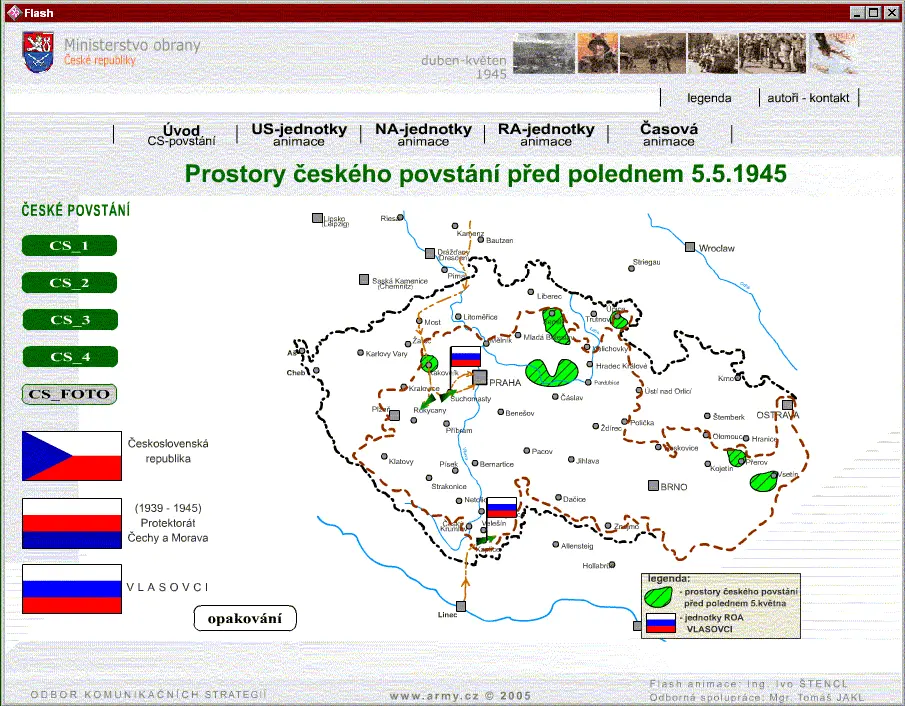Click the green uprising area near Mladá Boleslav
Viewport: 905px width, 706px height.
(x=555, y=327)
